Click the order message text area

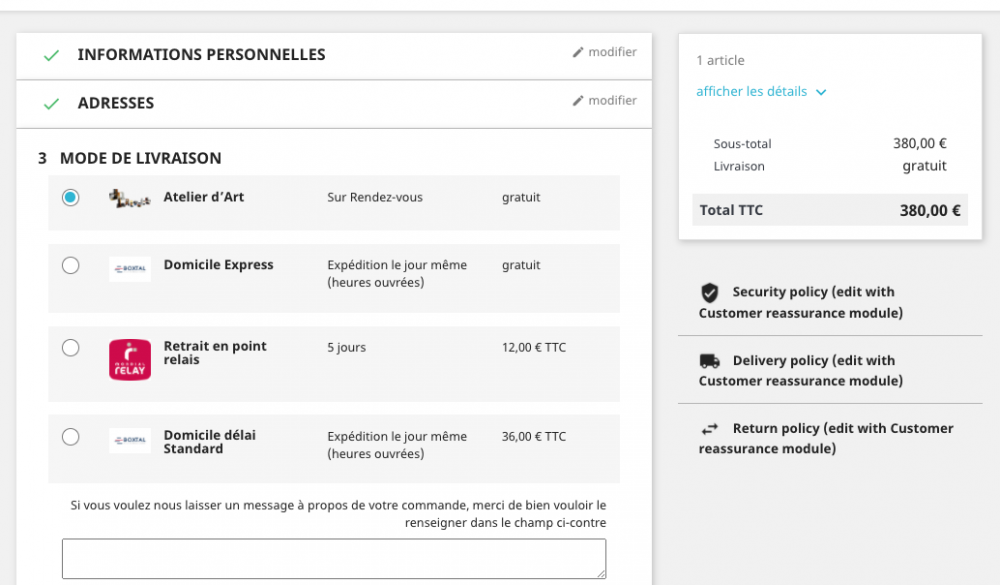pyautogui.click(x=333, y=558)
